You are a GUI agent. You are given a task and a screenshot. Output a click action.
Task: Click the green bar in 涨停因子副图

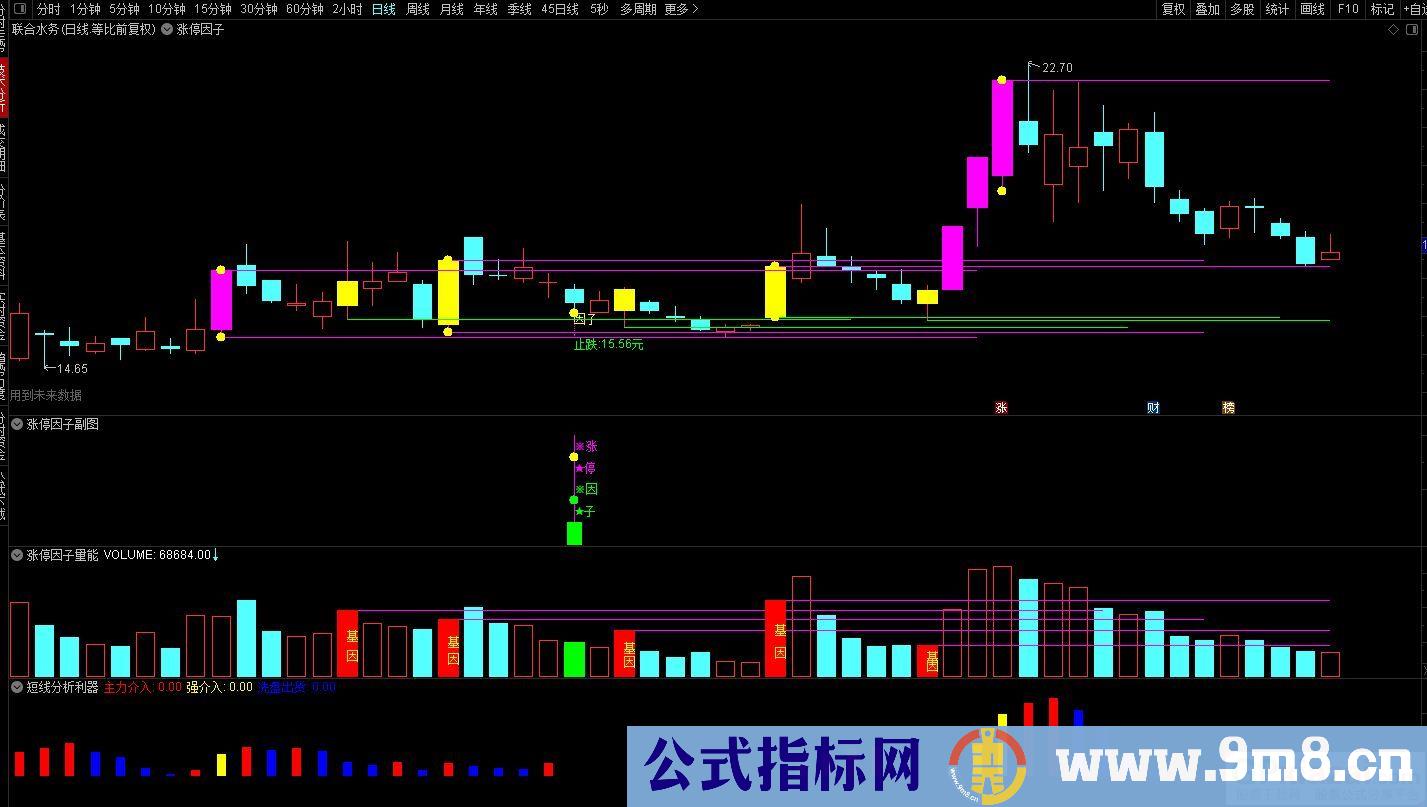[x=574, y=533]
